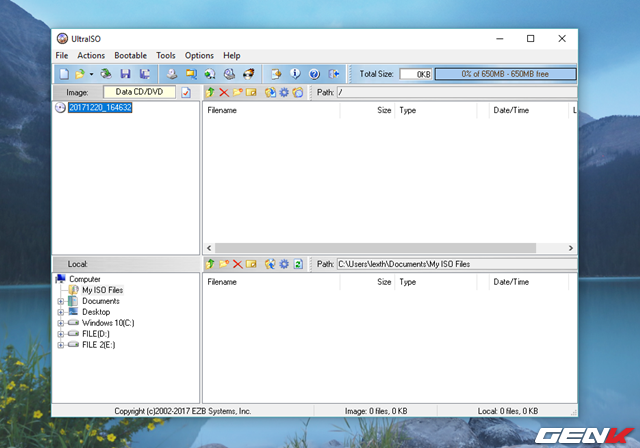Click the Open CD/DVD disc icon

[106, 74]
